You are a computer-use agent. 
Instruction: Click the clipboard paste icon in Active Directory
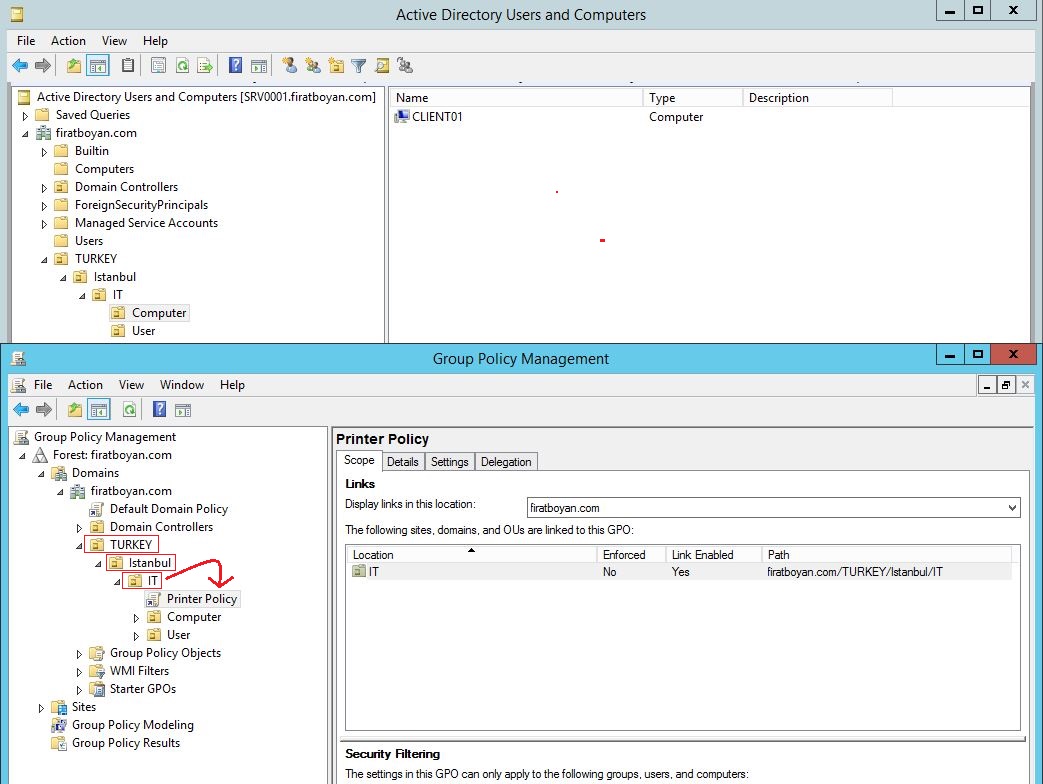[128, 66]
